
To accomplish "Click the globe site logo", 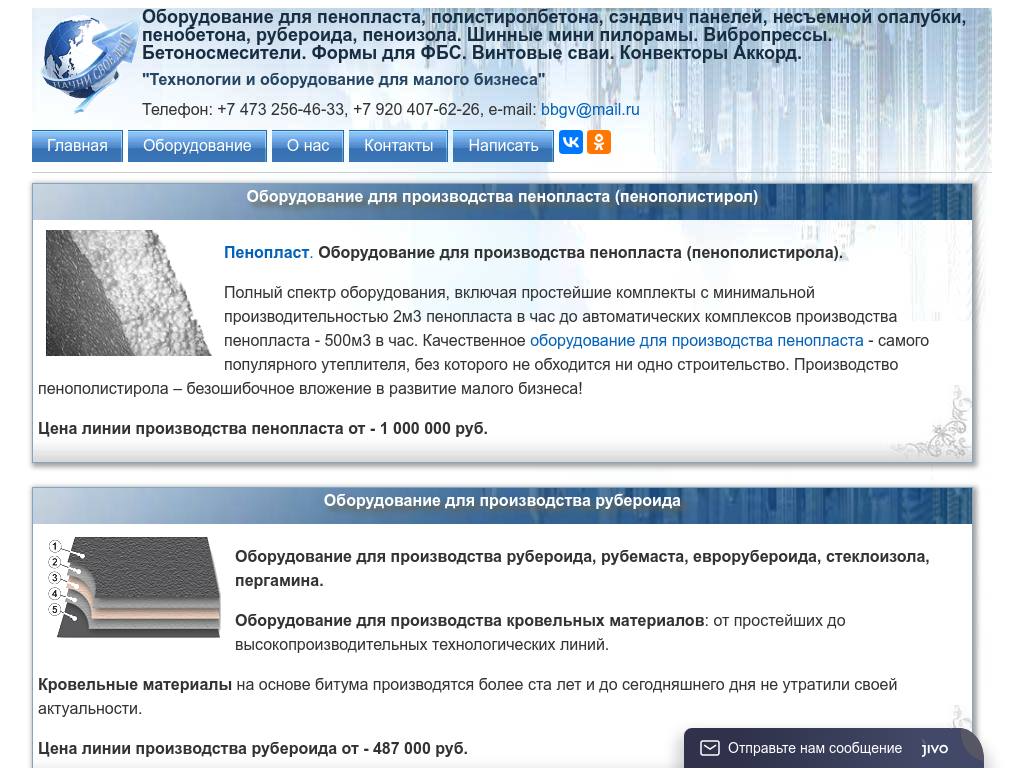I will click(x=88, y=64).
